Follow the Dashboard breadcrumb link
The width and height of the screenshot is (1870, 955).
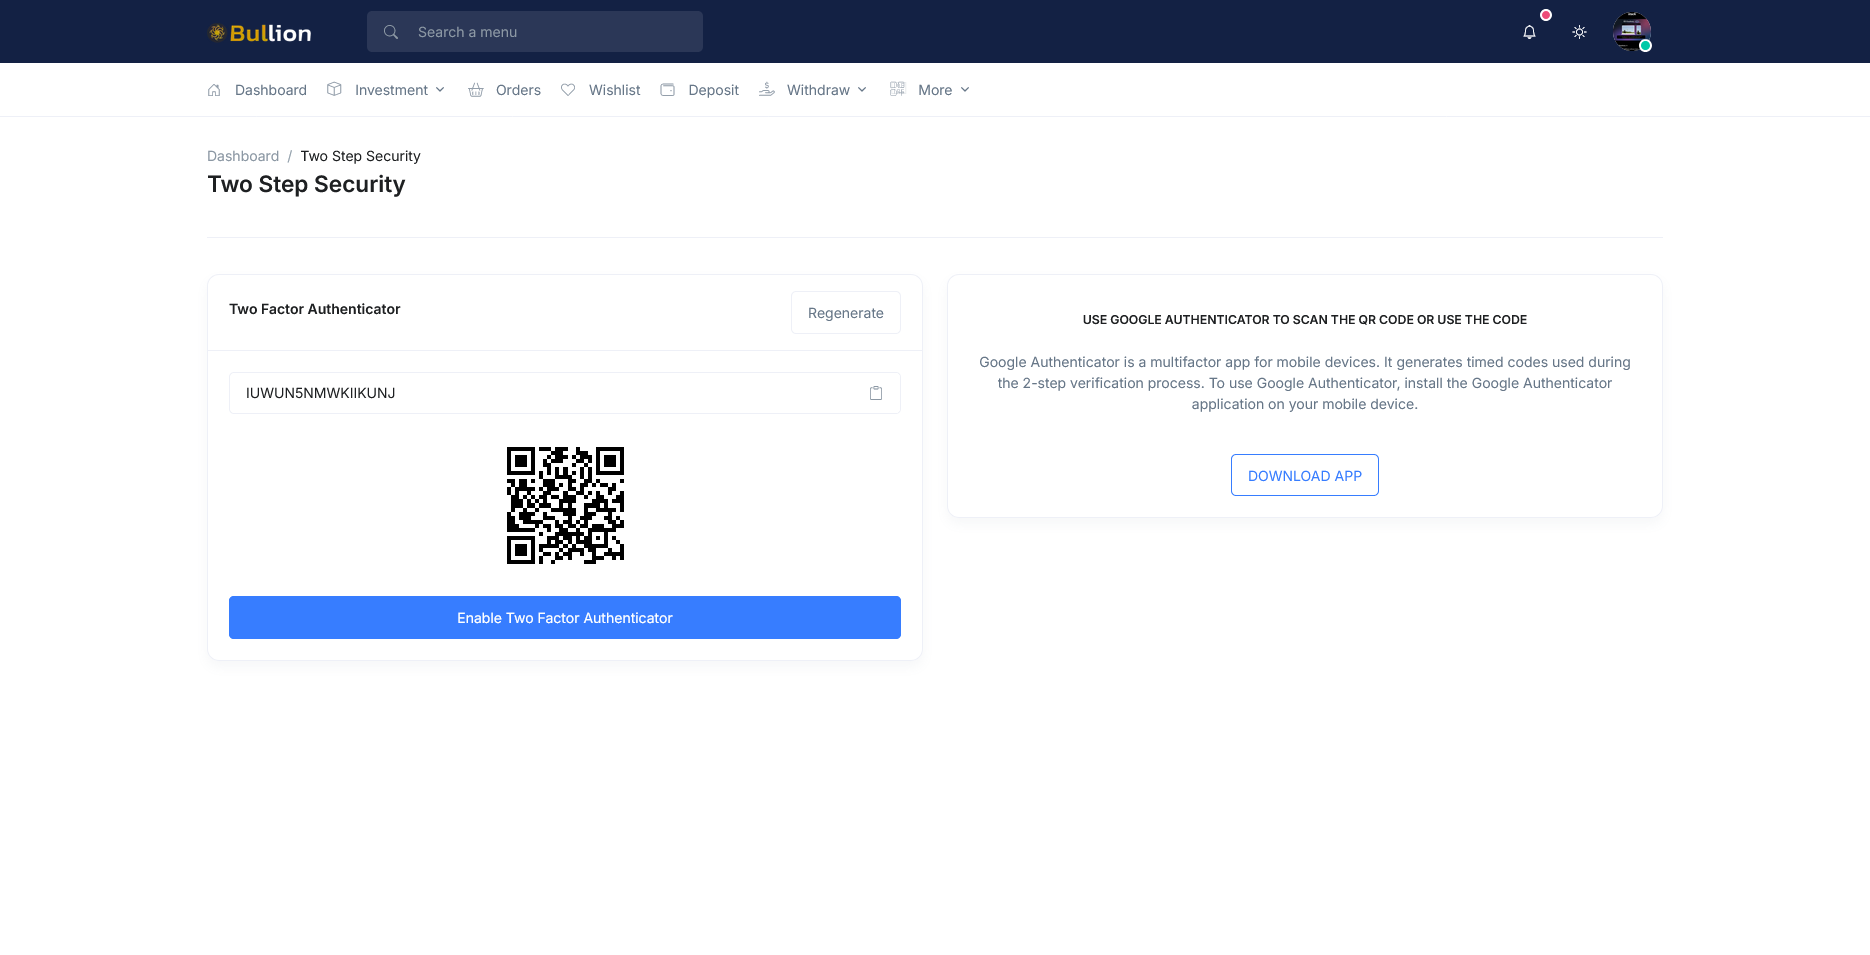click(x=243, y=156)
